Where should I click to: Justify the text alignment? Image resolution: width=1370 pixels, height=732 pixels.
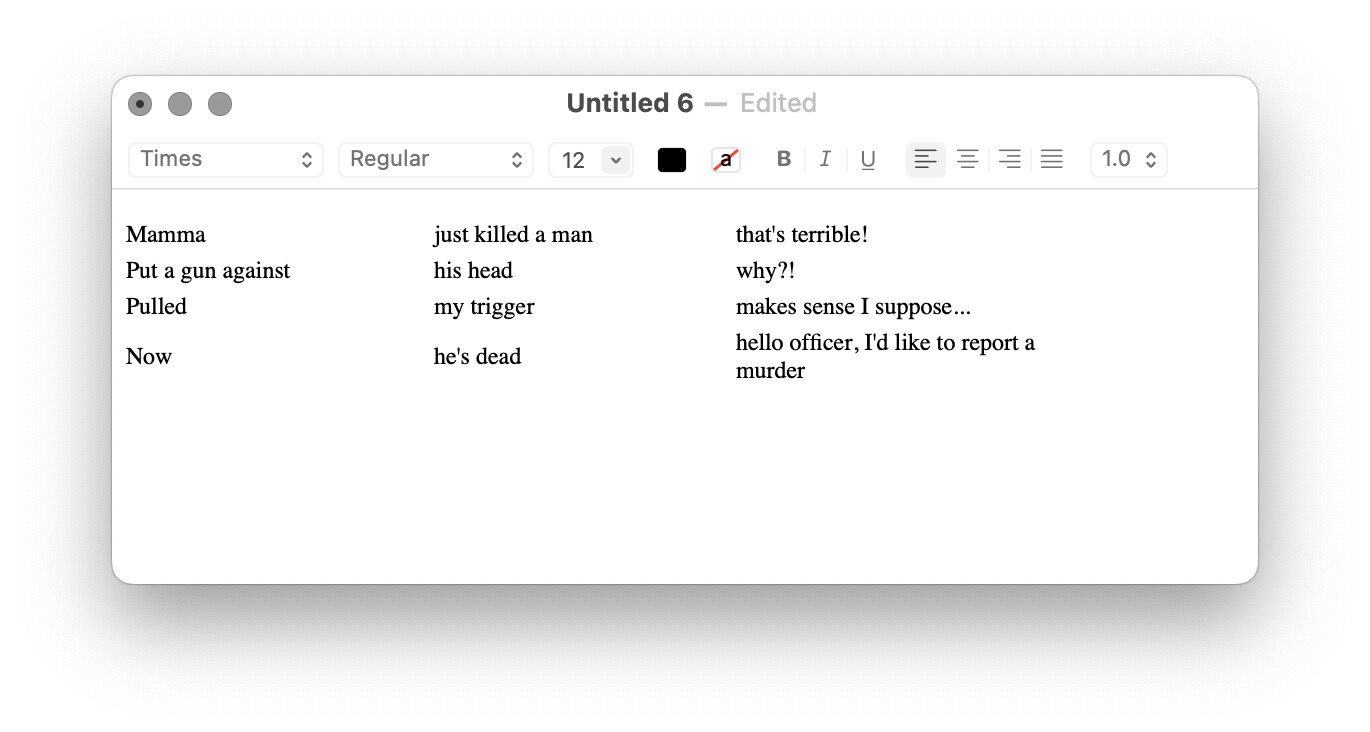pos(1052,159)
